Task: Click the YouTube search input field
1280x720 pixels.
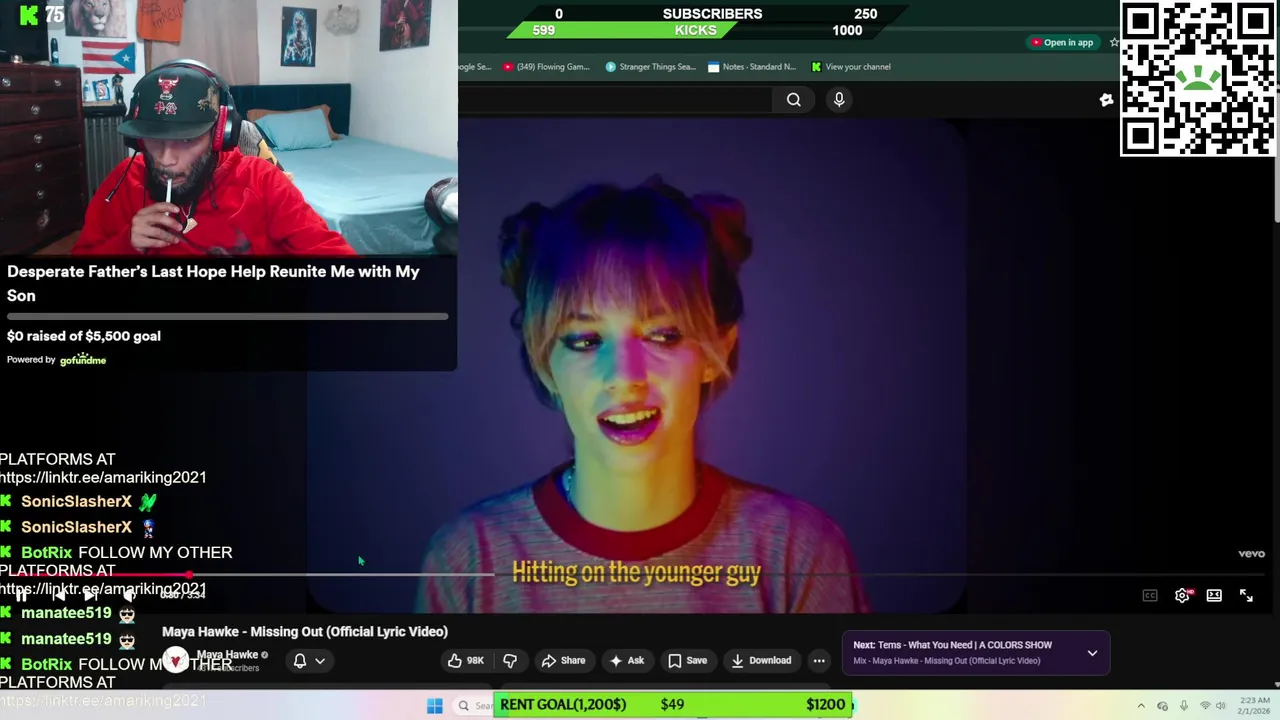Action: (615, 99)
